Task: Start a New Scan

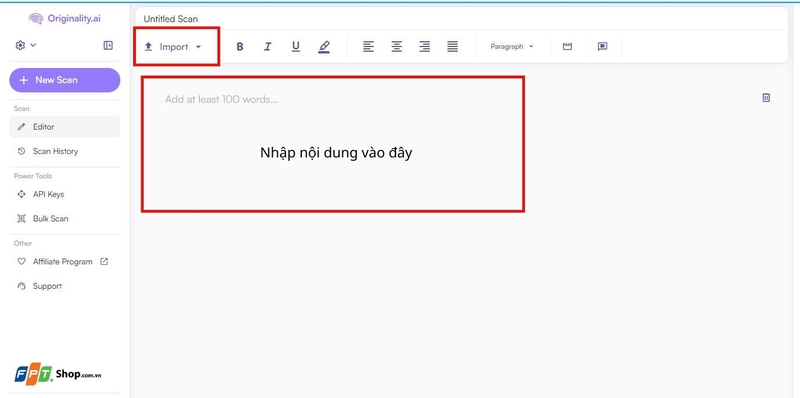Action: (x=65, y=80)
